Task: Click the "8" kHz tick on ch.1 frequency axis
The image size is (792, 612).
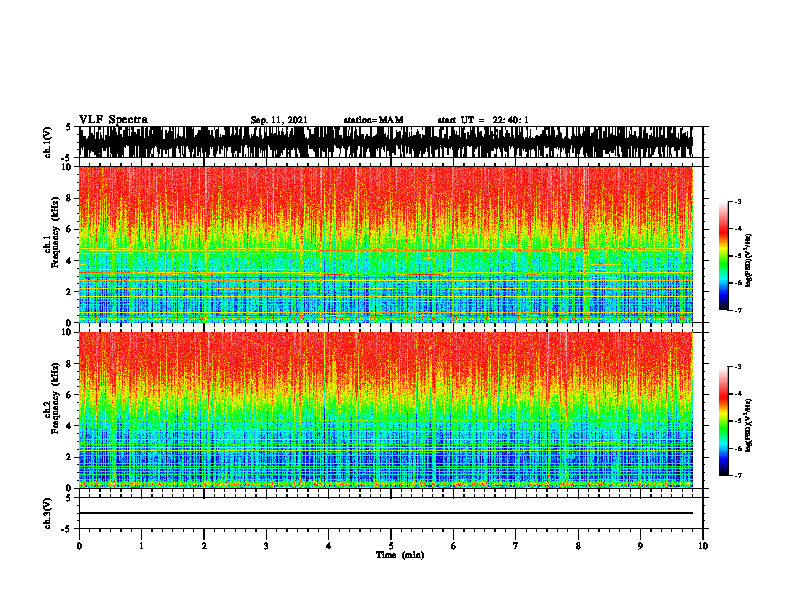Action: coord(70,198)
